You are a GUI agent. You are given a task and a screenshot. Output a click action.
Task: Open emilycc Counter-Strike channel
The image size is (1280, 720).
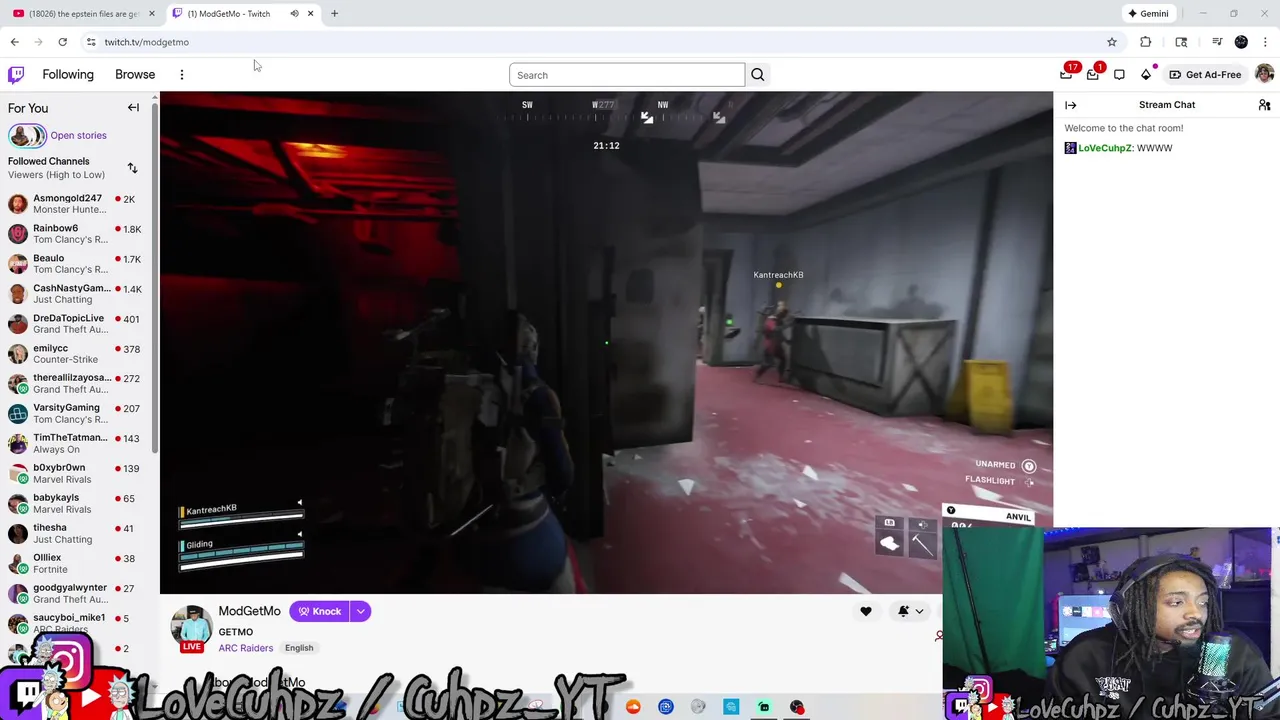pyautogui.click(x=75, y=354)
